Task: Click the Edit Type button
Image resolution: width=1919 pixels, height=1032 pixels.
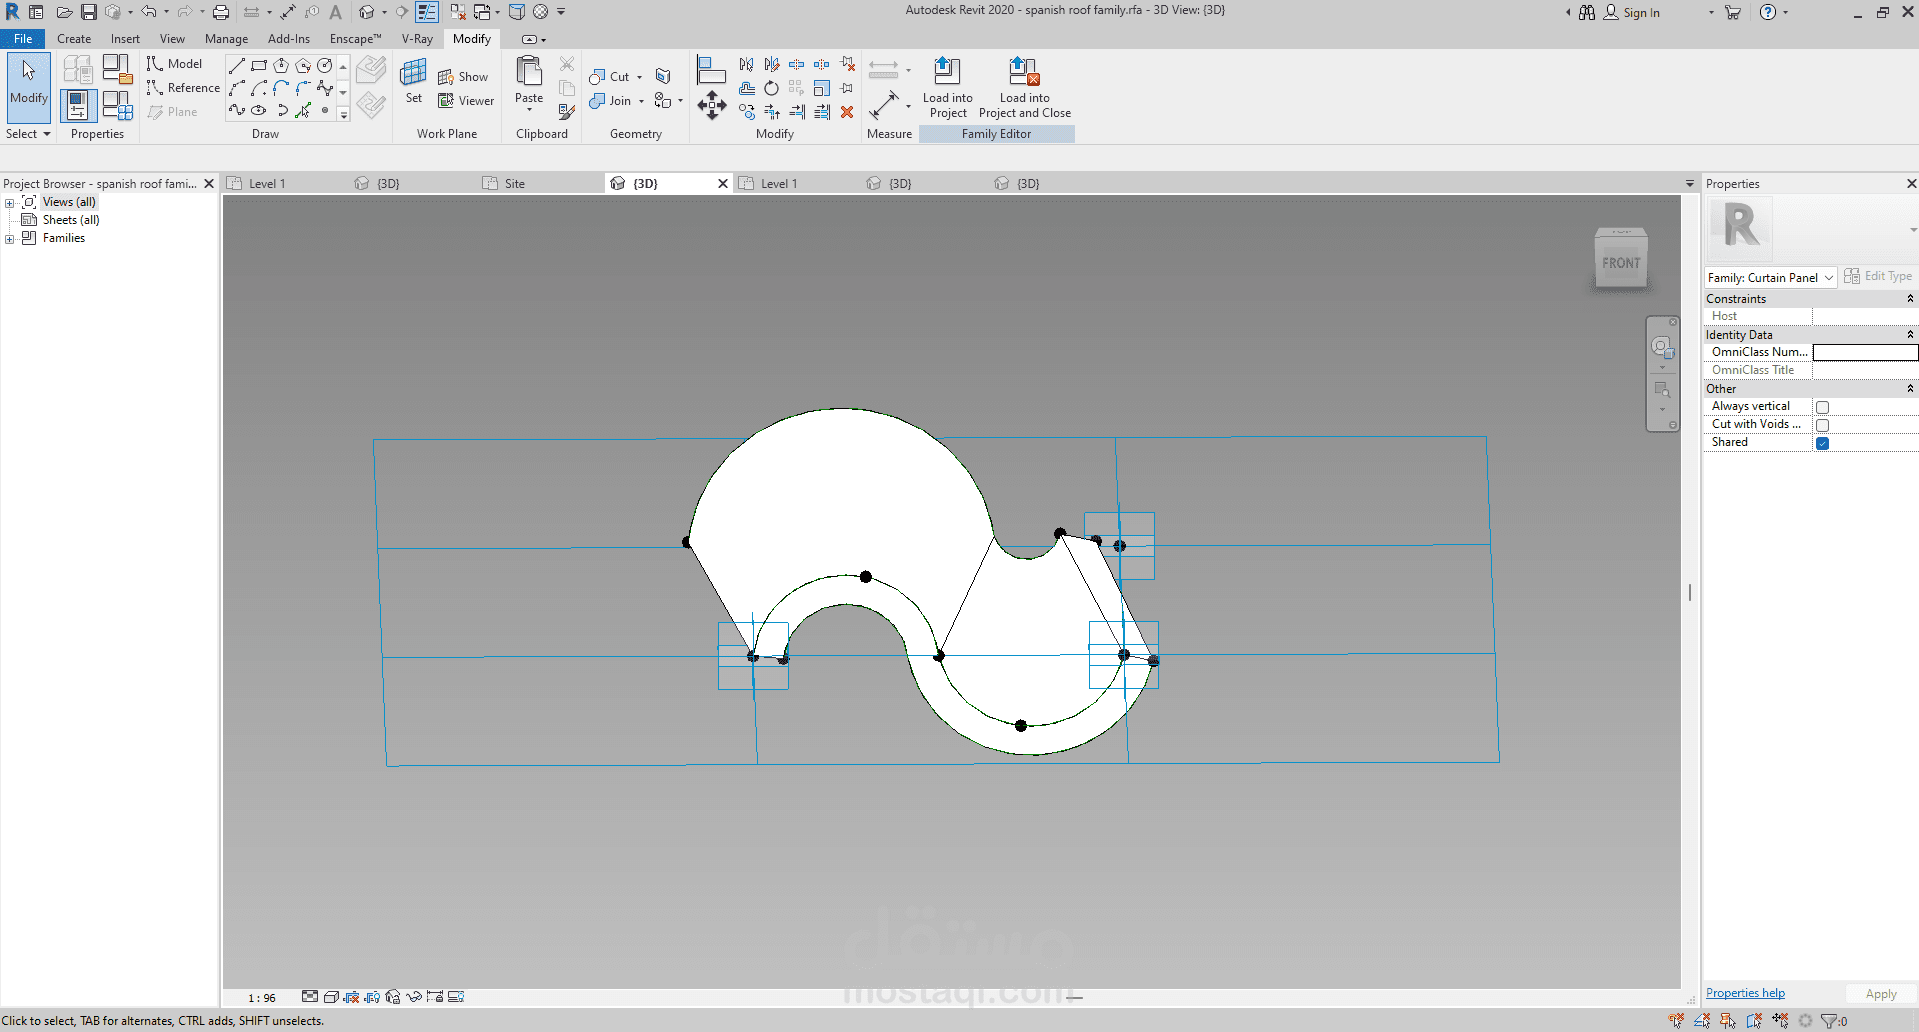Action: pyautogui.click(x=1878, y=277)
